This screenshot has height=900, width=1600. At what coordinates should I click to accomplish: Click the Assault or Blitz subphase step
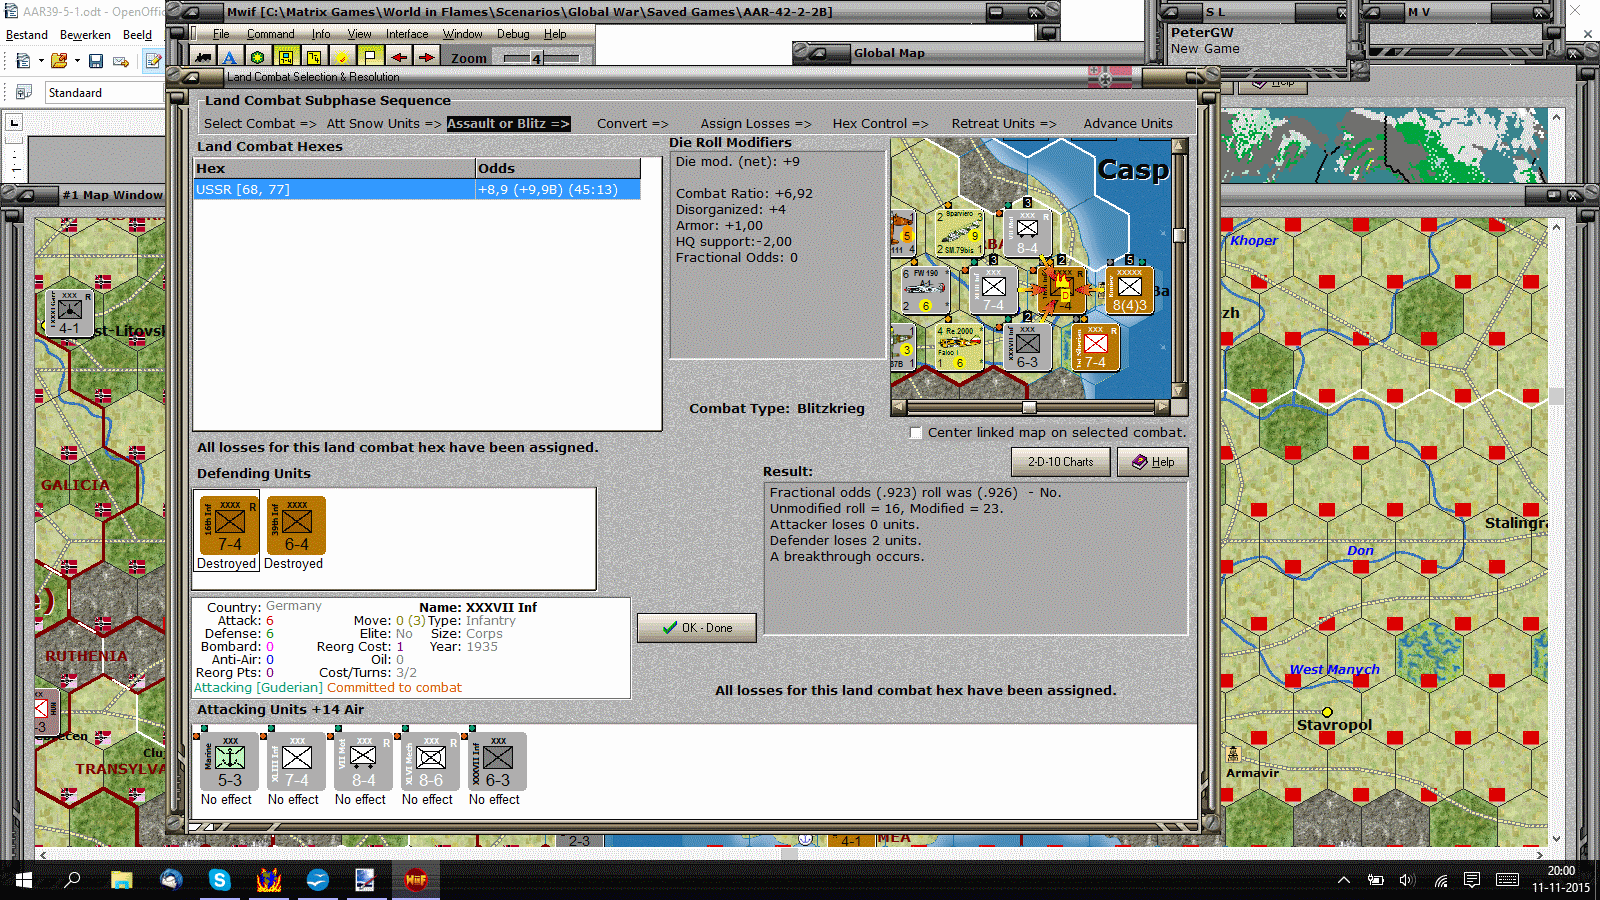click(x=508, y=124)
